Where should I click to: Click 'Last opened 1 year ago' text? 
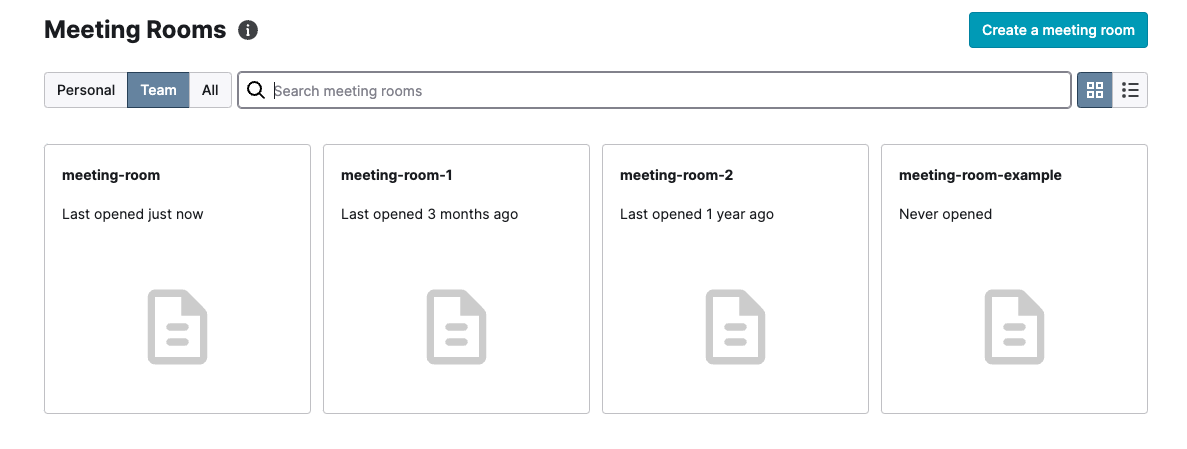697,214
